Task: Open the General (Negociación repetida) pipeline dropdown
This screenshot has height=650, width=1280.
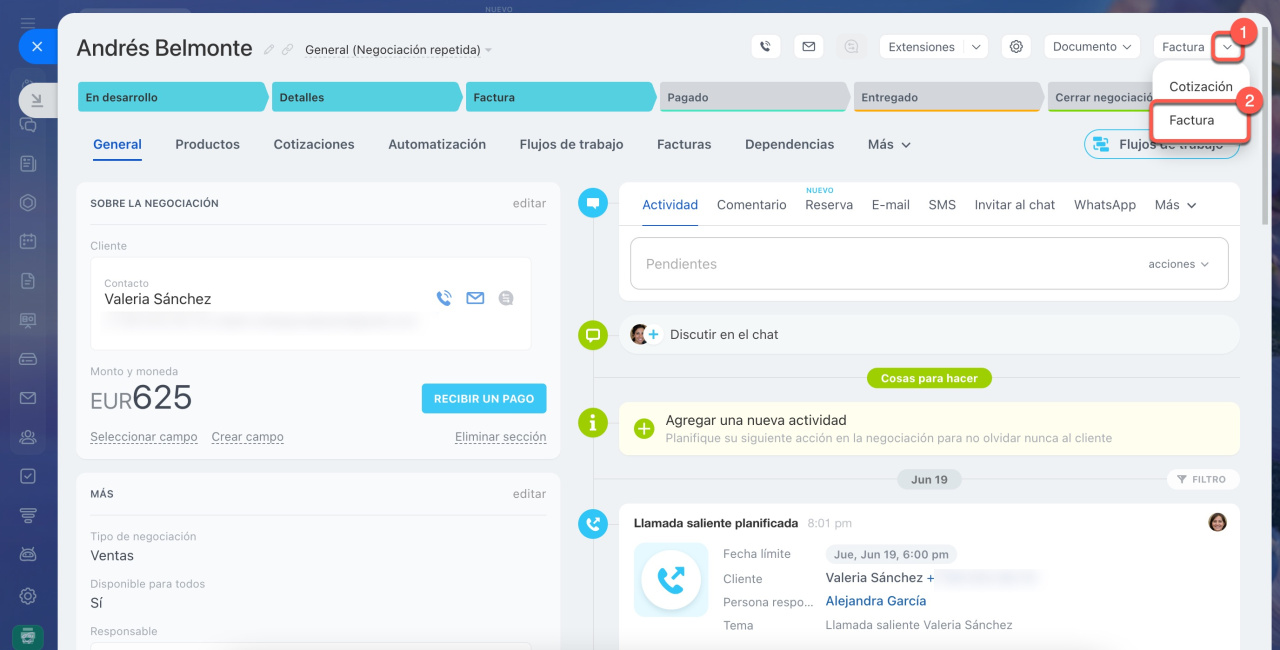Action: click(398, 50)
